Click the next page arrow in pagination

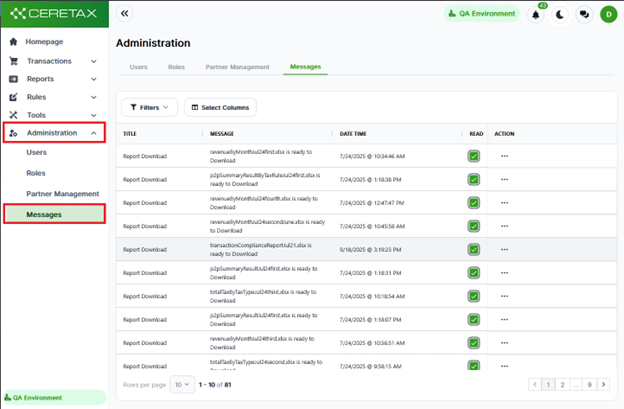[x=603, y=384]
